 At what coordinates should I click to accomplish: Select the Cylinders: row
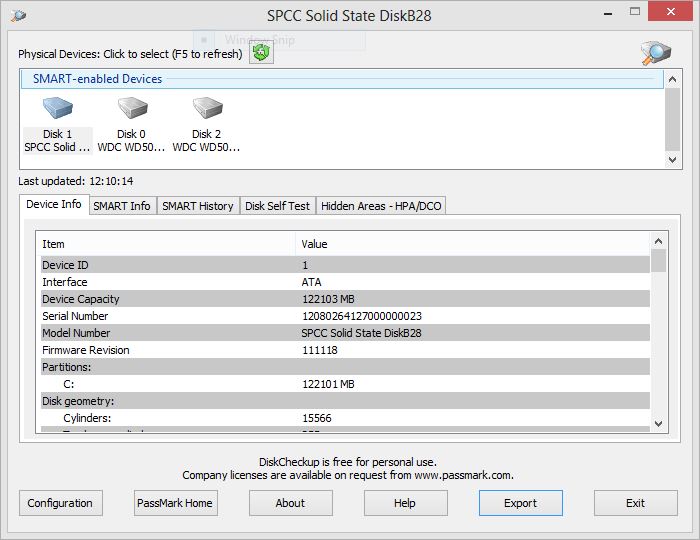tap(345, 417)
